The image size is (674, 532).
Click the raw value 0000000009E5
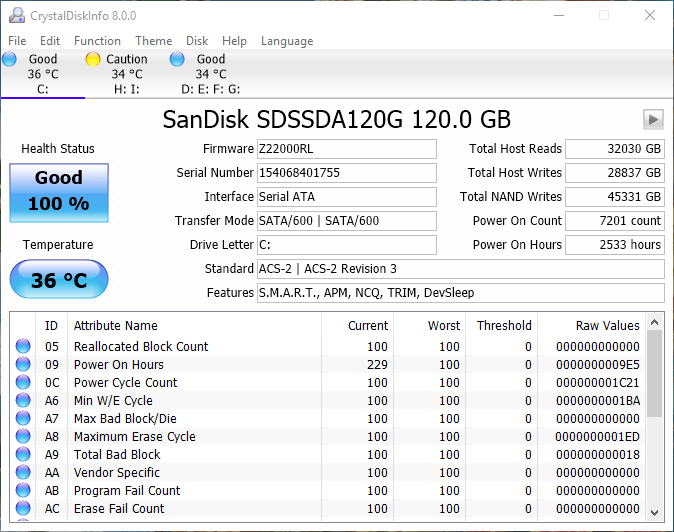(597, 364)
